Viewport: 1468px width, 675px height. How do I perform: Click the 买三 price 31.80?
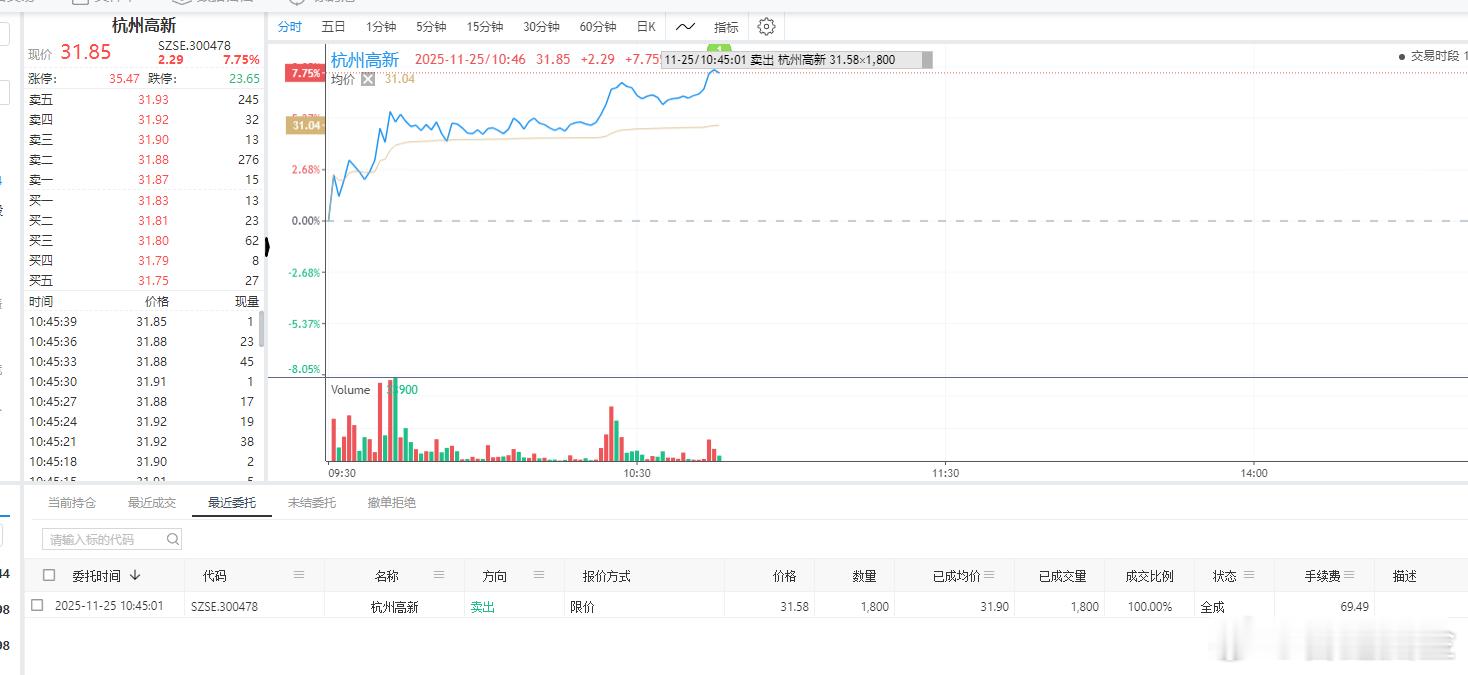click(153, 241)
